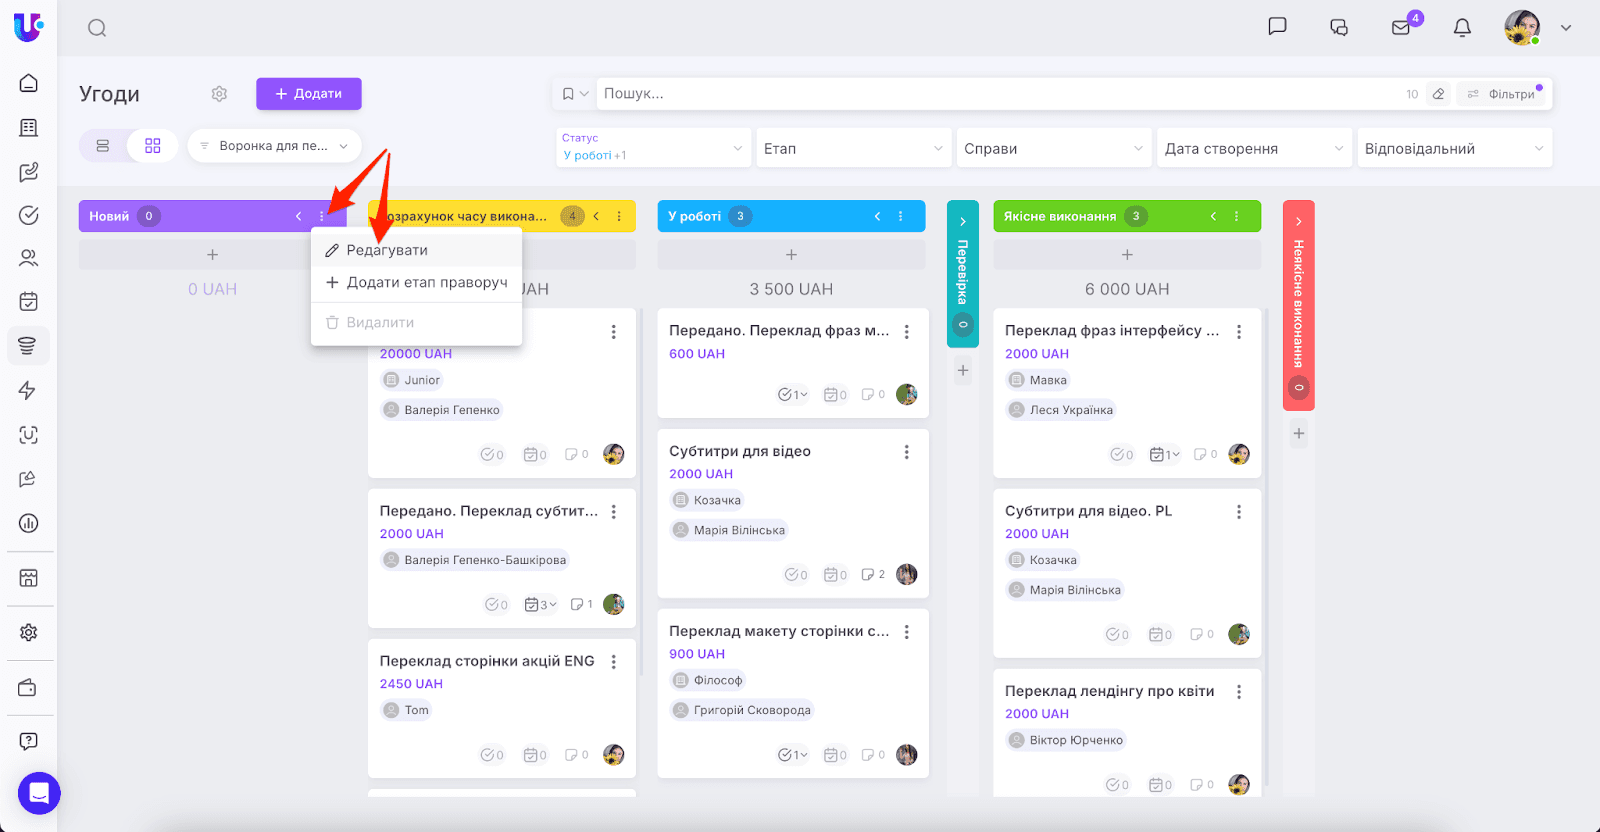This screenshot has height=832, width=1600.
Task: Collapse the У роботі stage column
Action: (877, 216)
